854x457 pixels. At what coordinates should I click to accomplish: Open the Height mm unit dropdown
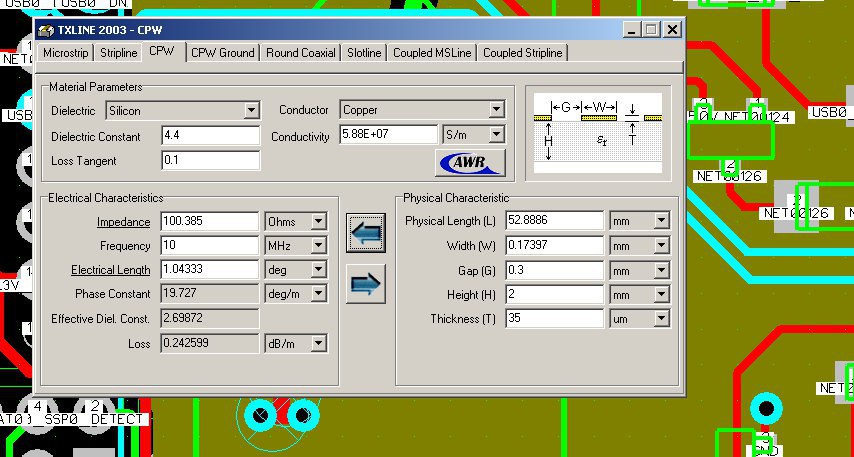(661, 295)
